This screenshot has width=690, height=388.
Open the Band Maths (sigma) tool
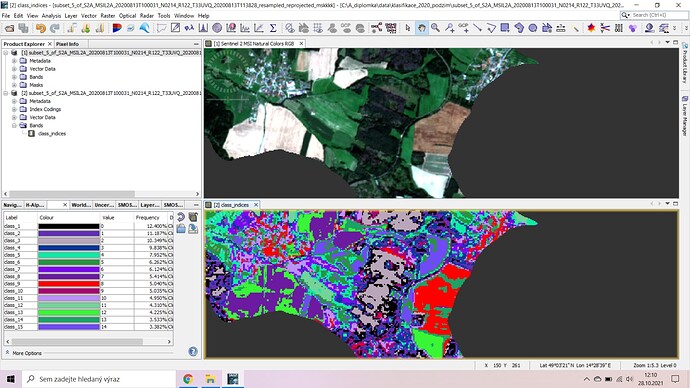click(273, 28)
